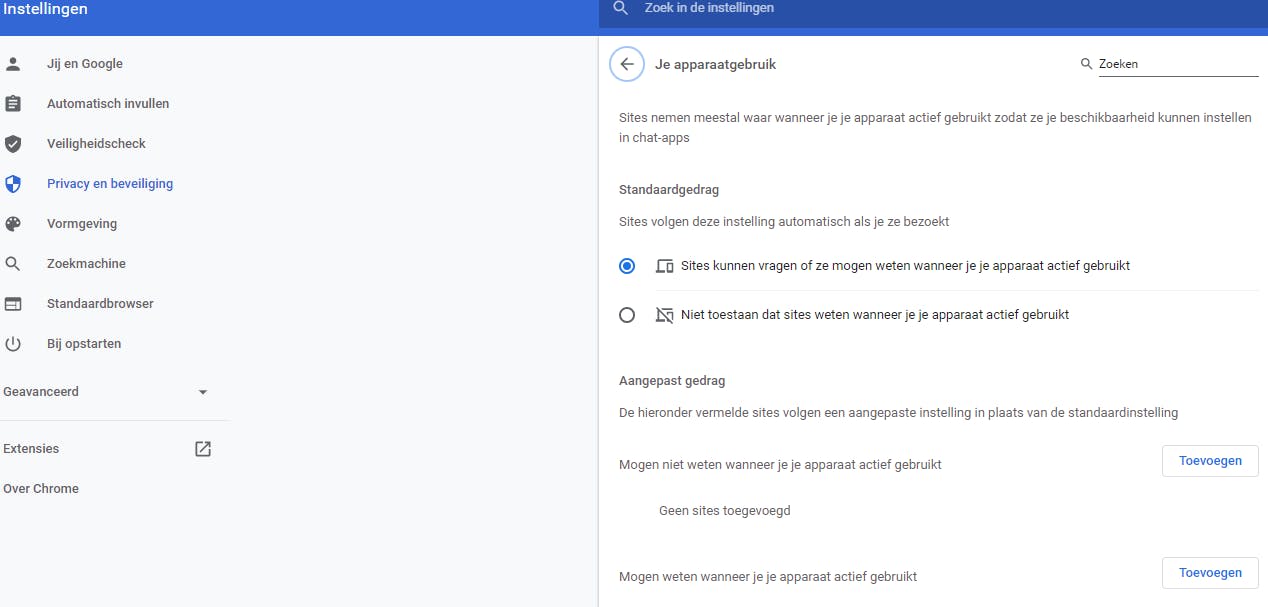Click the power icon for Bij opstarten
This screenshot has height=607, width=1268.
click(13, 344)
